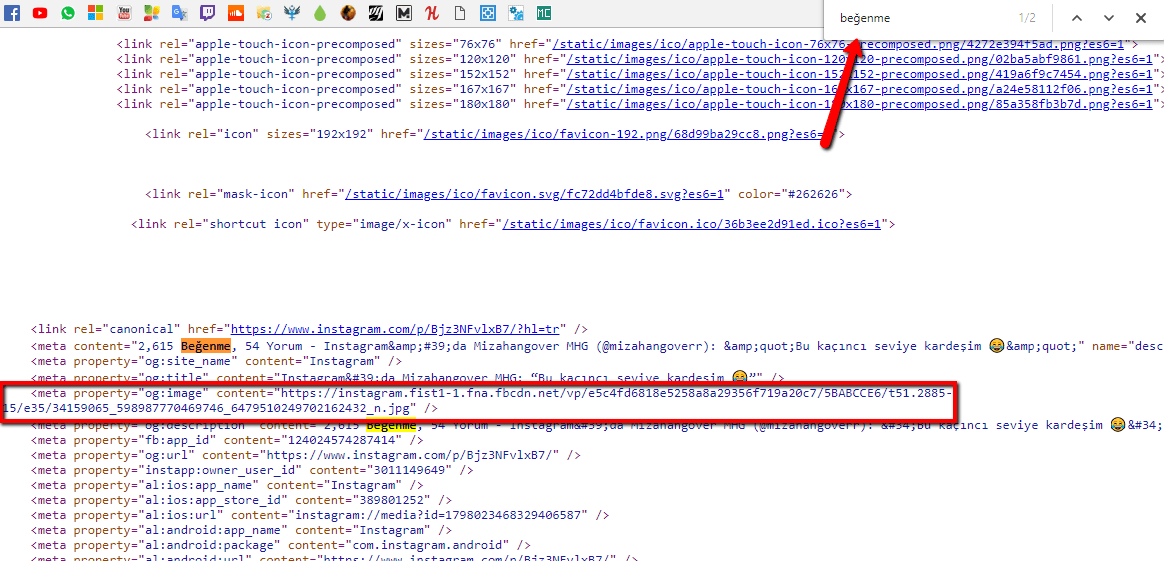Open the SoundCloud bookmark
This screenshot has width=1164, height=561.
(235, 13)
